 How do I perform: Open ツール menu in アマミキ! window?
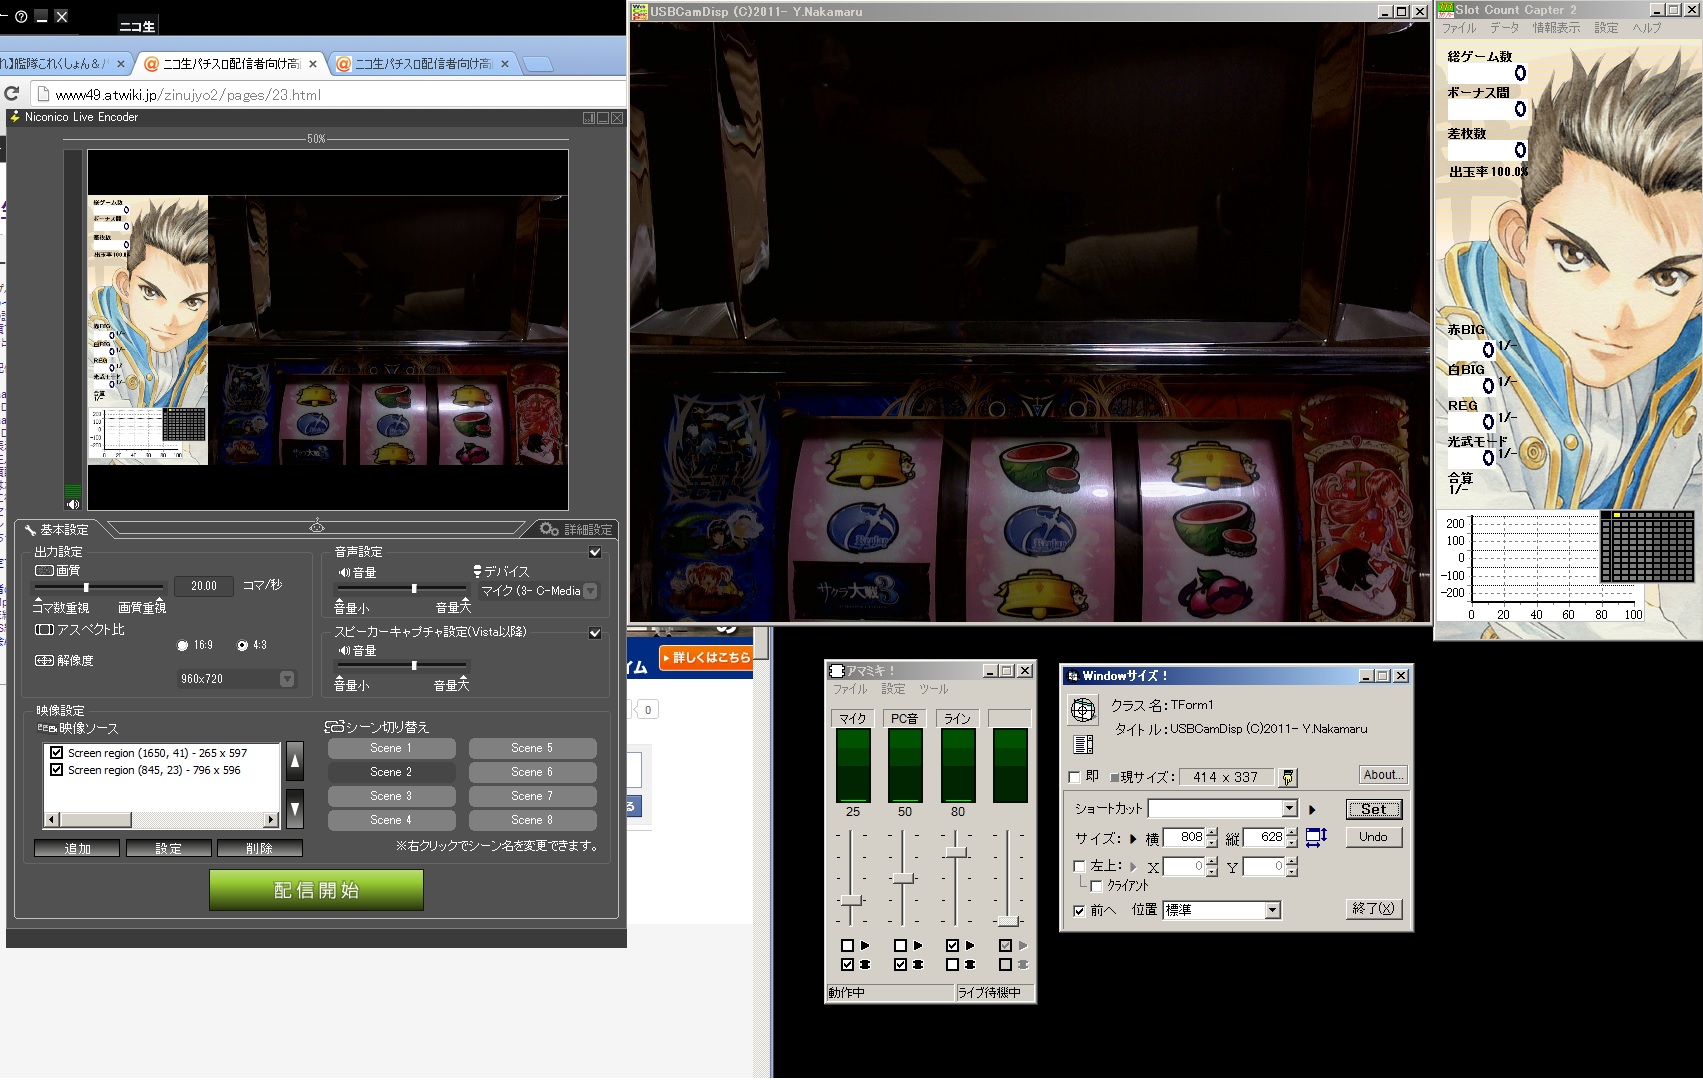click(934, 689)
